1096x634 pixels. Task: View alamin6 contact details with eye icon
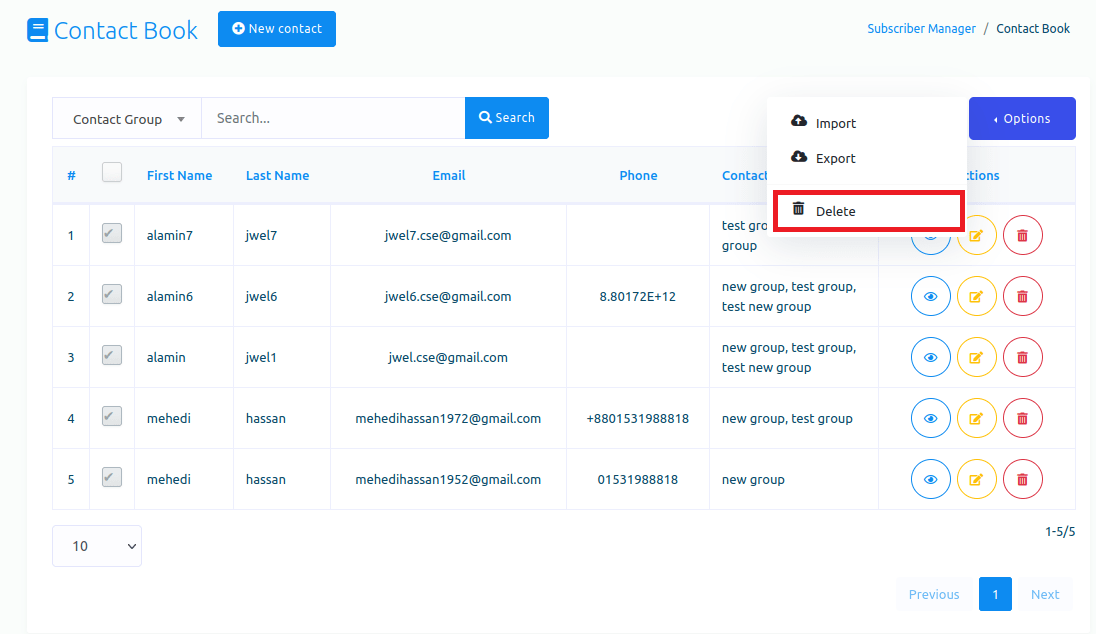(x=930, y=297)
